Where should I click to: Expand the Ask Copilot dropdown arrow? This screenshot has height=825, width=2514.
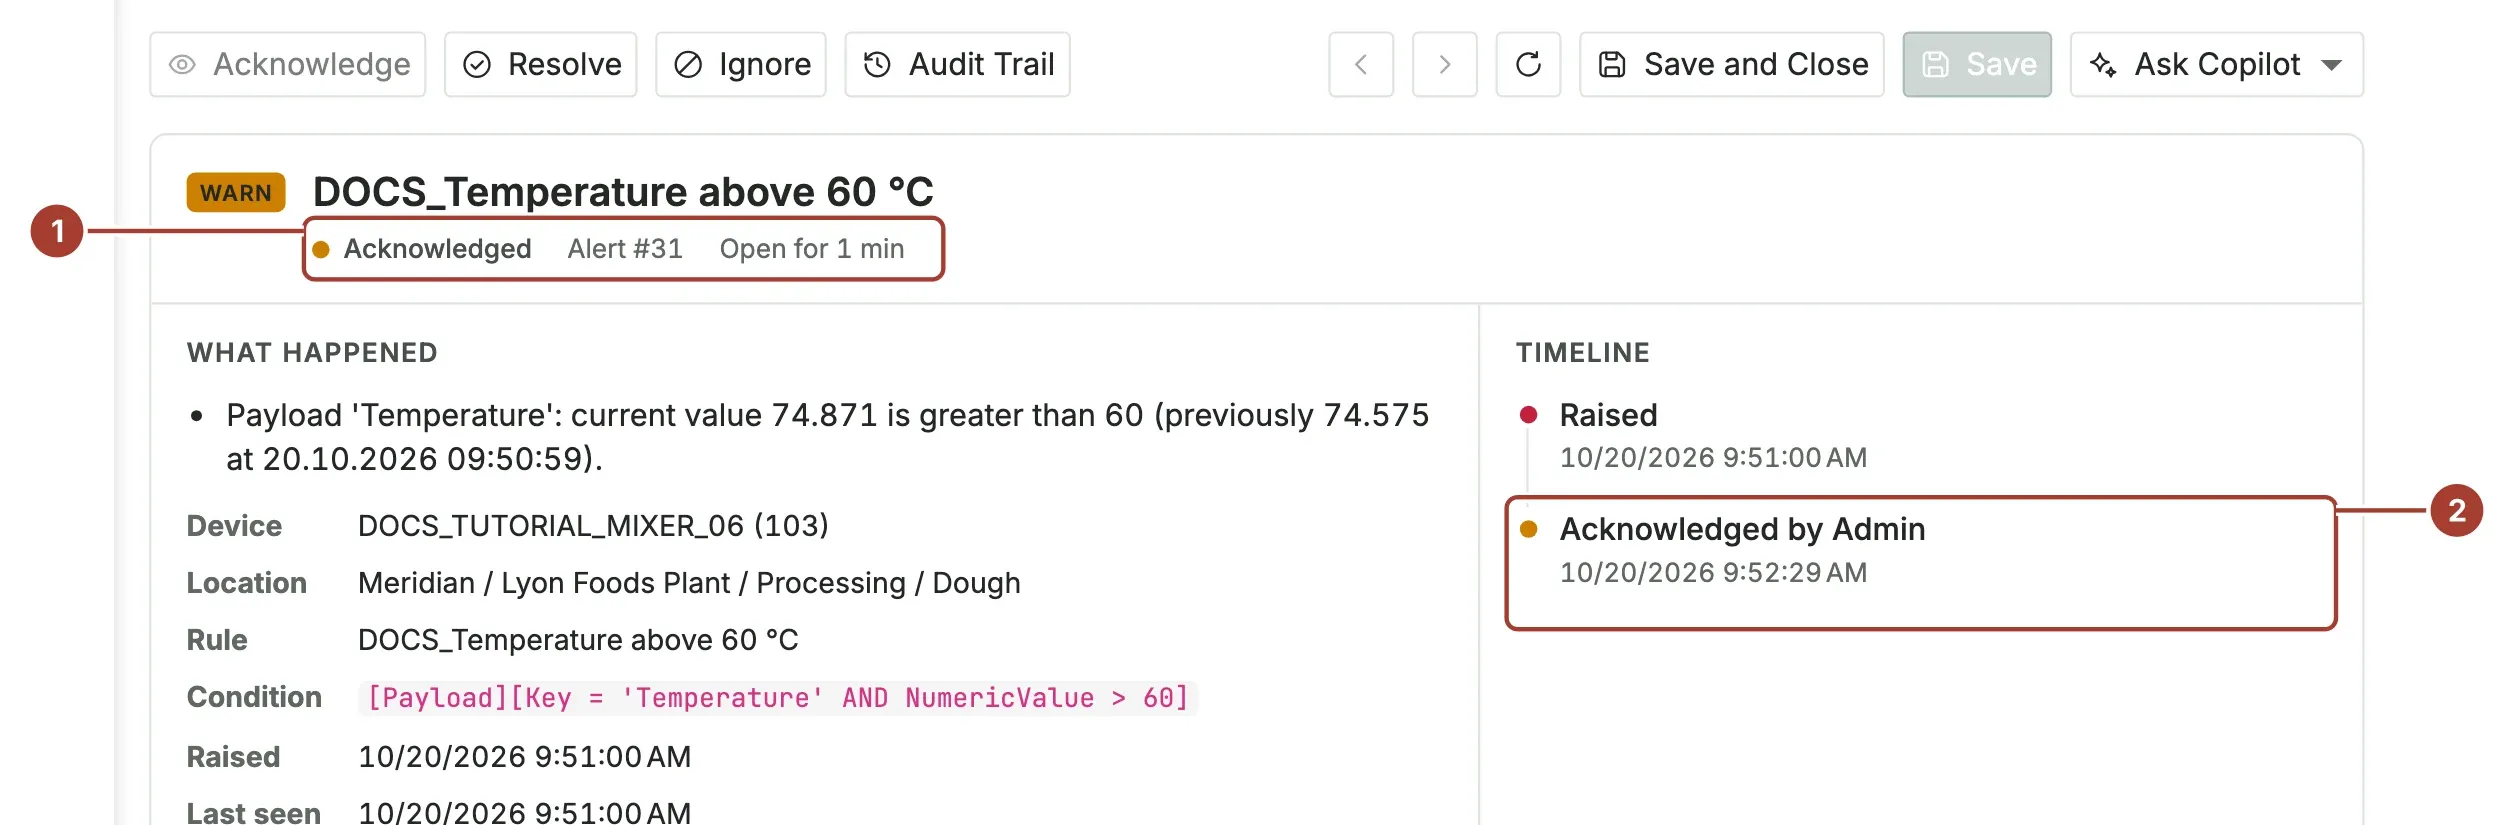tap(2332, 65)
